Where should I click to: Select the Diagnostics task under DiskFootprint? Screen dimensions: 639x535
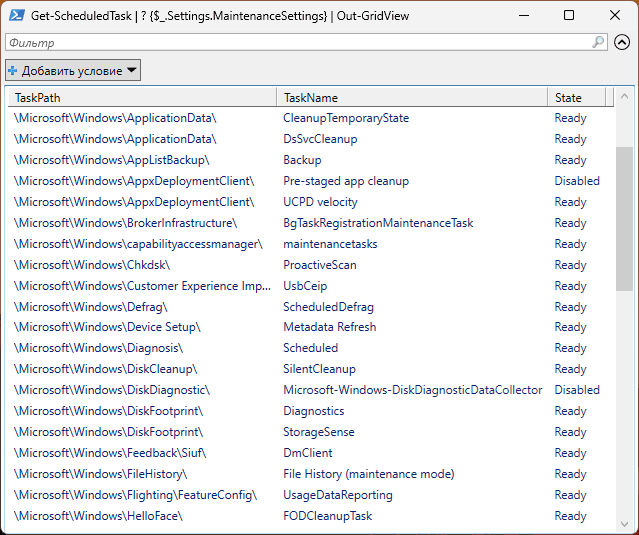(x=313, y=411)
